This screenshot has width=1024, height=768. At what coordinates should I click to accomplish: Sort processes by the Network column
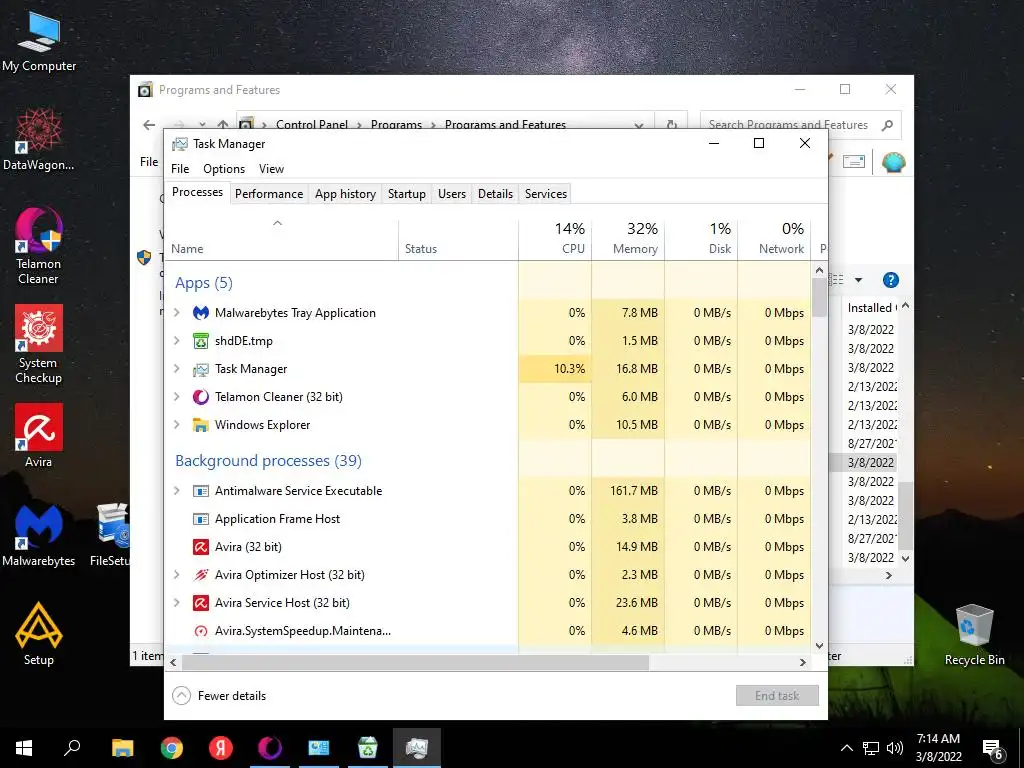coord(775,238)
